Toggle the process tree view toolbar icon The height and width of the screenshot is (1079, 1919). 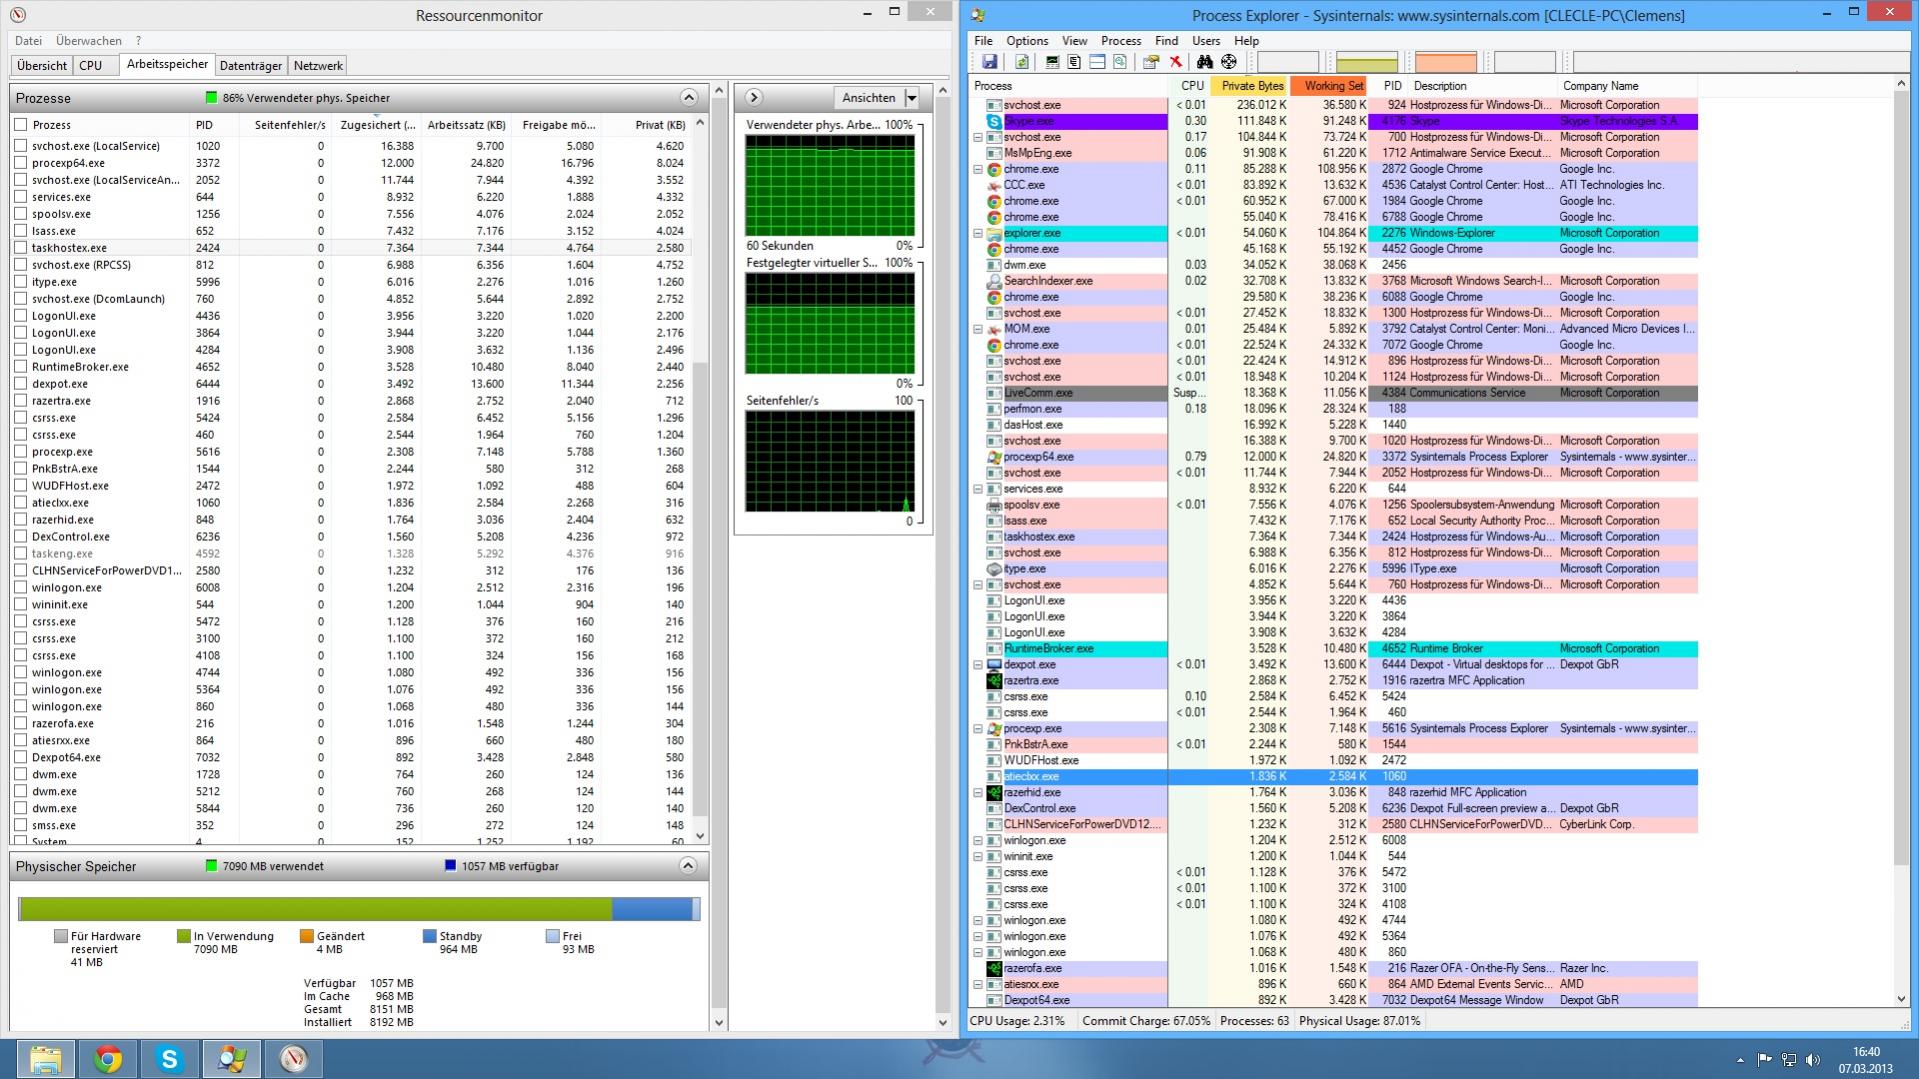1074,62
